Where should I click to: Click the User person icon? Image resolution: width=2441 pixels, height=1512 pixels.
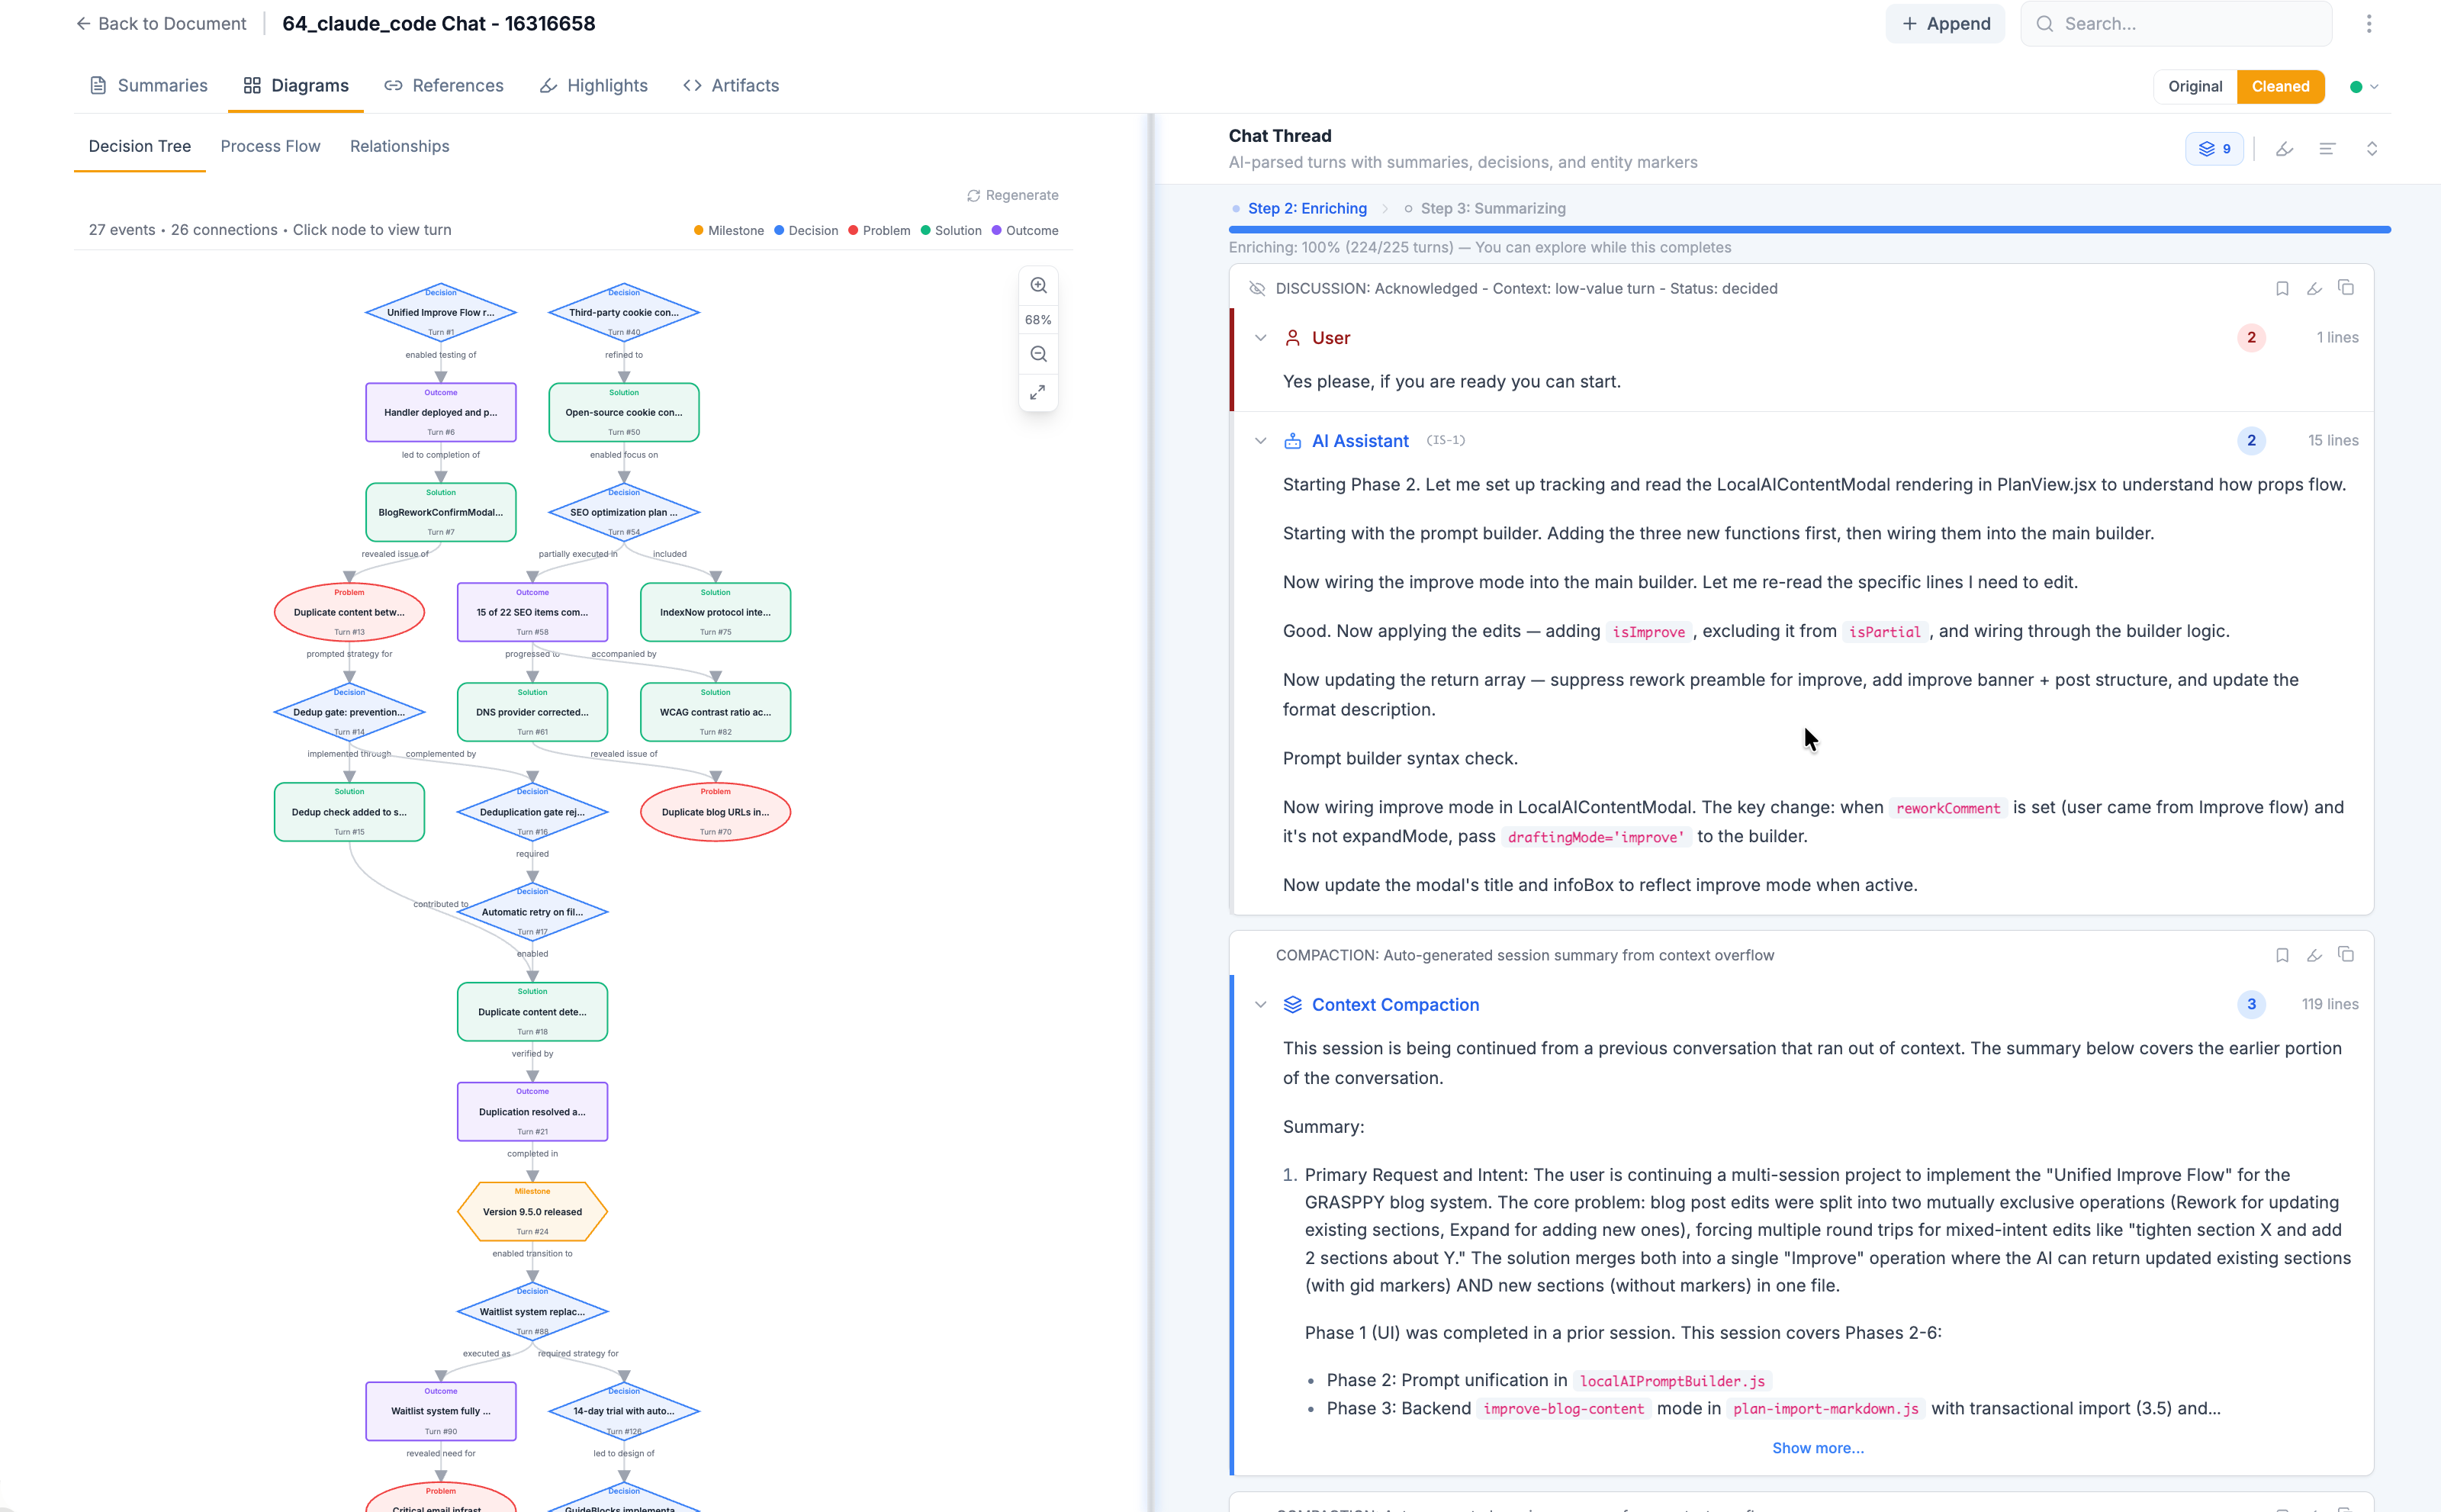click(1292, 338)
